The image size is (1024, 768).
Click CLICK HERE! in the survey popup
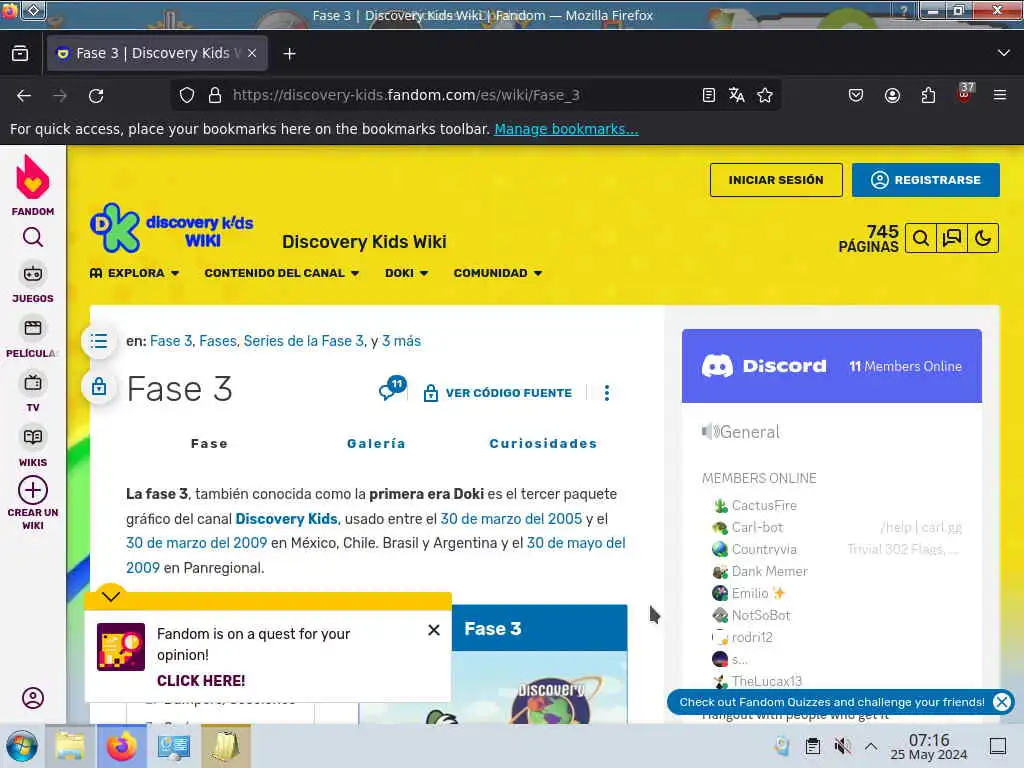coord(201,680)
